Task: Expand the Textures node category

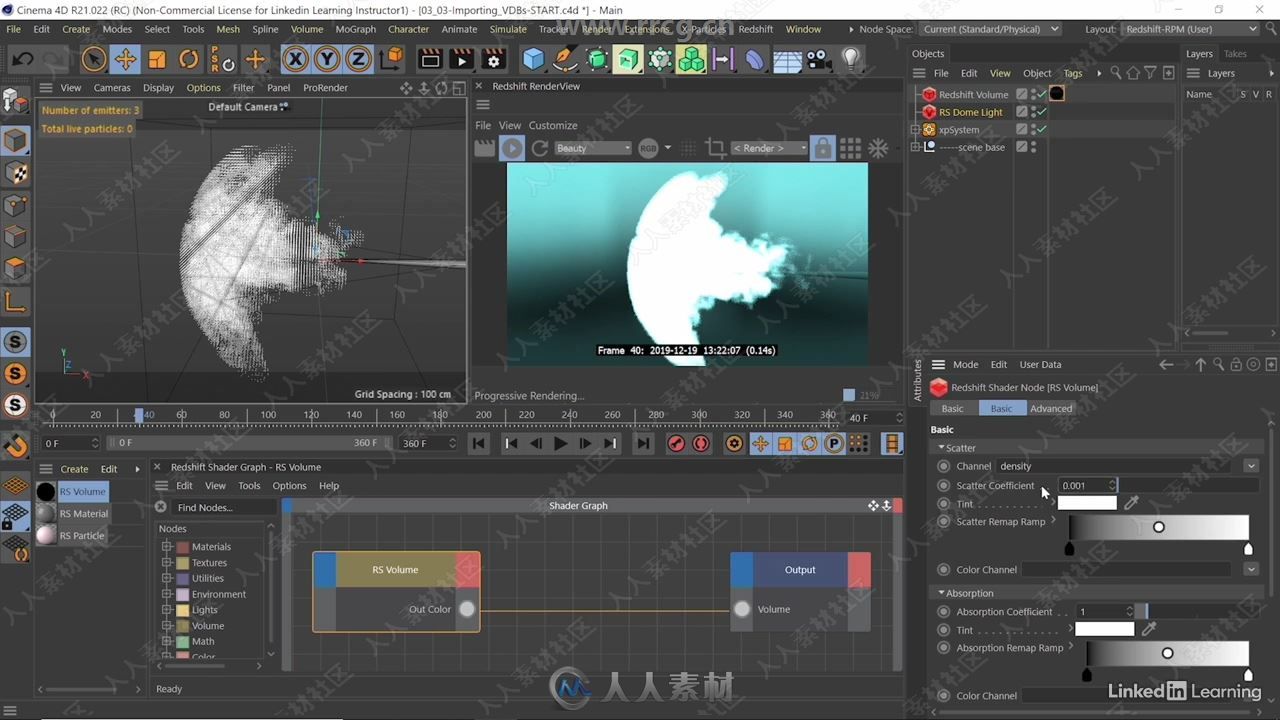Action: pyautogui.click(x=167, y=563)
